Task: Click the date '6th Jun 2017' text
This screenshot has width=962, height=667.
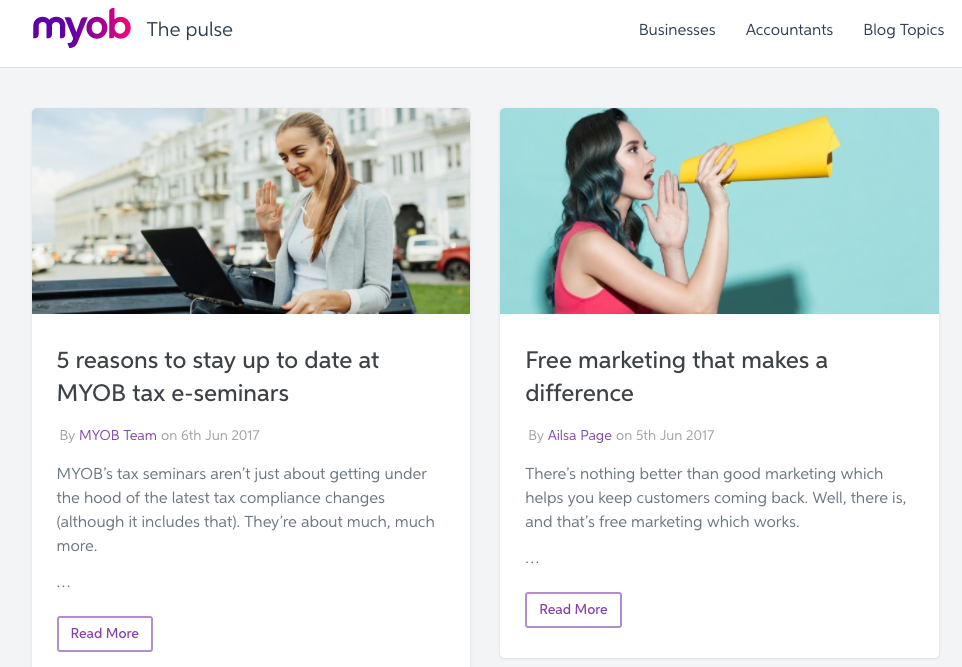Action: (218, 435)
